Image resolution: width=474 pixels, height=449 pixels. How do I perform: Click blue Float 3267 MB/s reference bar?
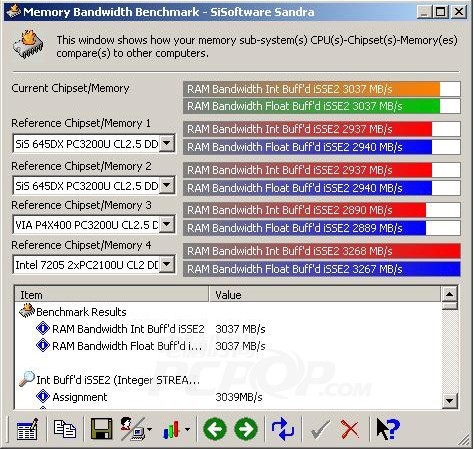322,269
